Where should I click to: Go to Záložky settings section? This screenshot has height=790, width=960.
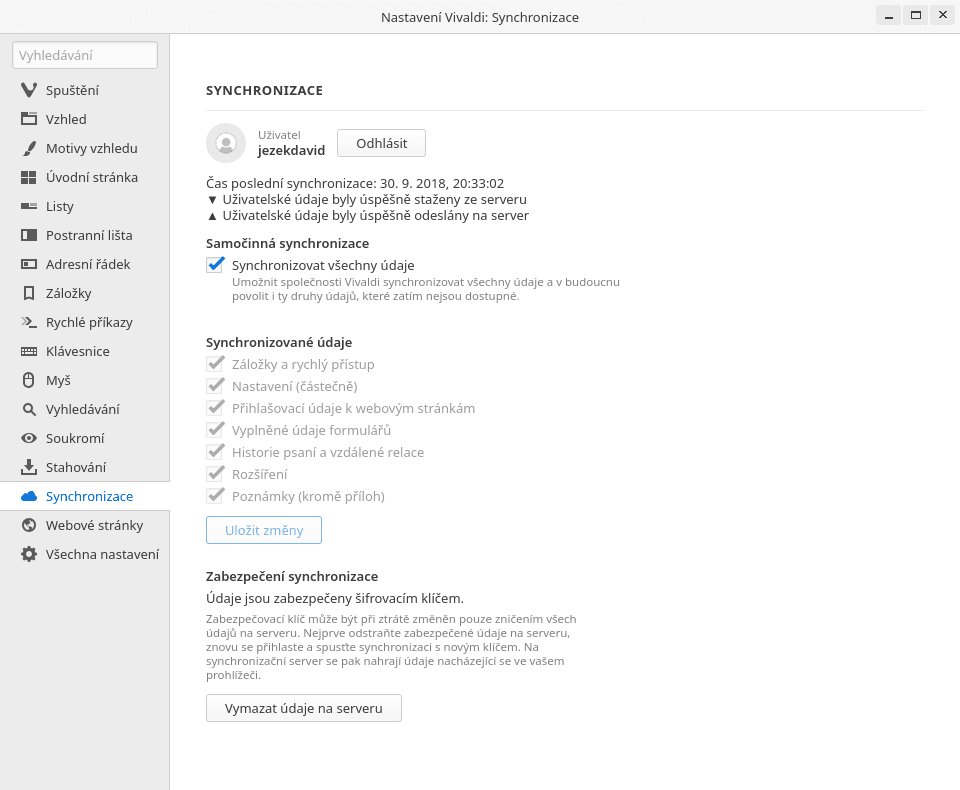coord(84,293)
